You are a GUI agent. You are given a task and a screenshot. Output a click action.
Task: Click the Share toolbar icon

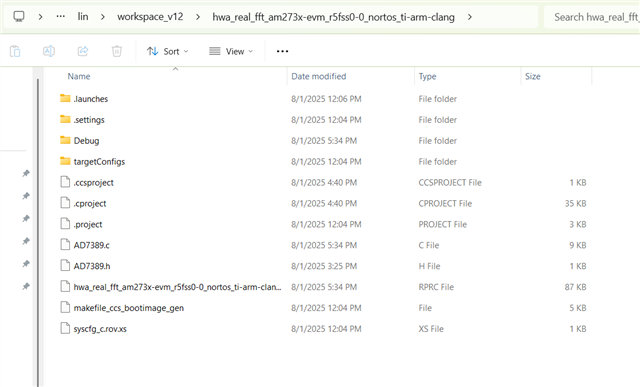tap(83, 51)
